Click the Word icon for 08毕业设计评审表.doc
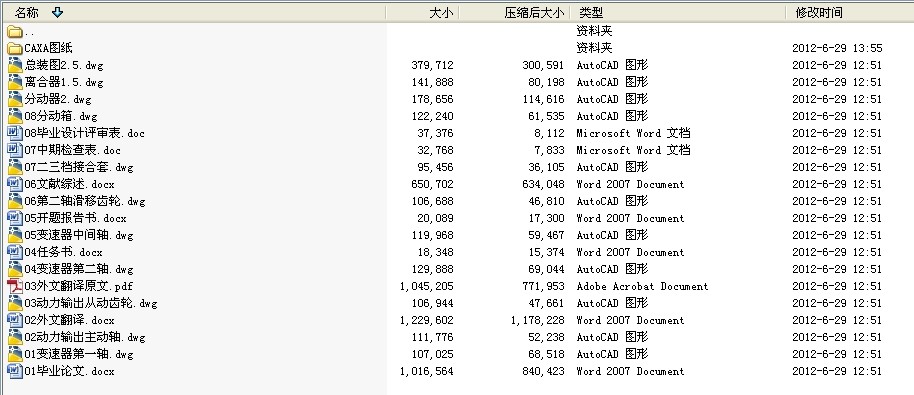This screenshot has width=914, height=395. (x=15, y=133)
